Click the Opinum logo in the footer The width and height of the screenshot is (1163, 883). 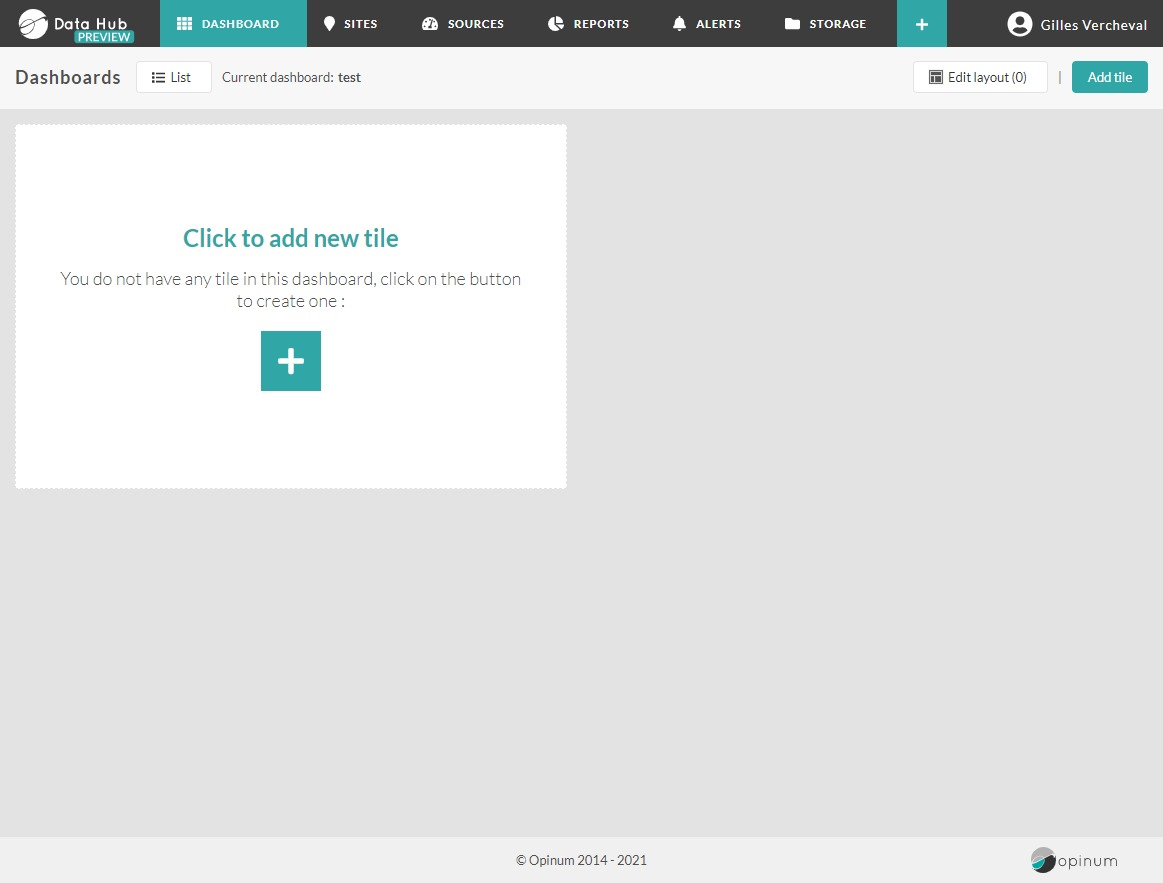pos(1074,860)
